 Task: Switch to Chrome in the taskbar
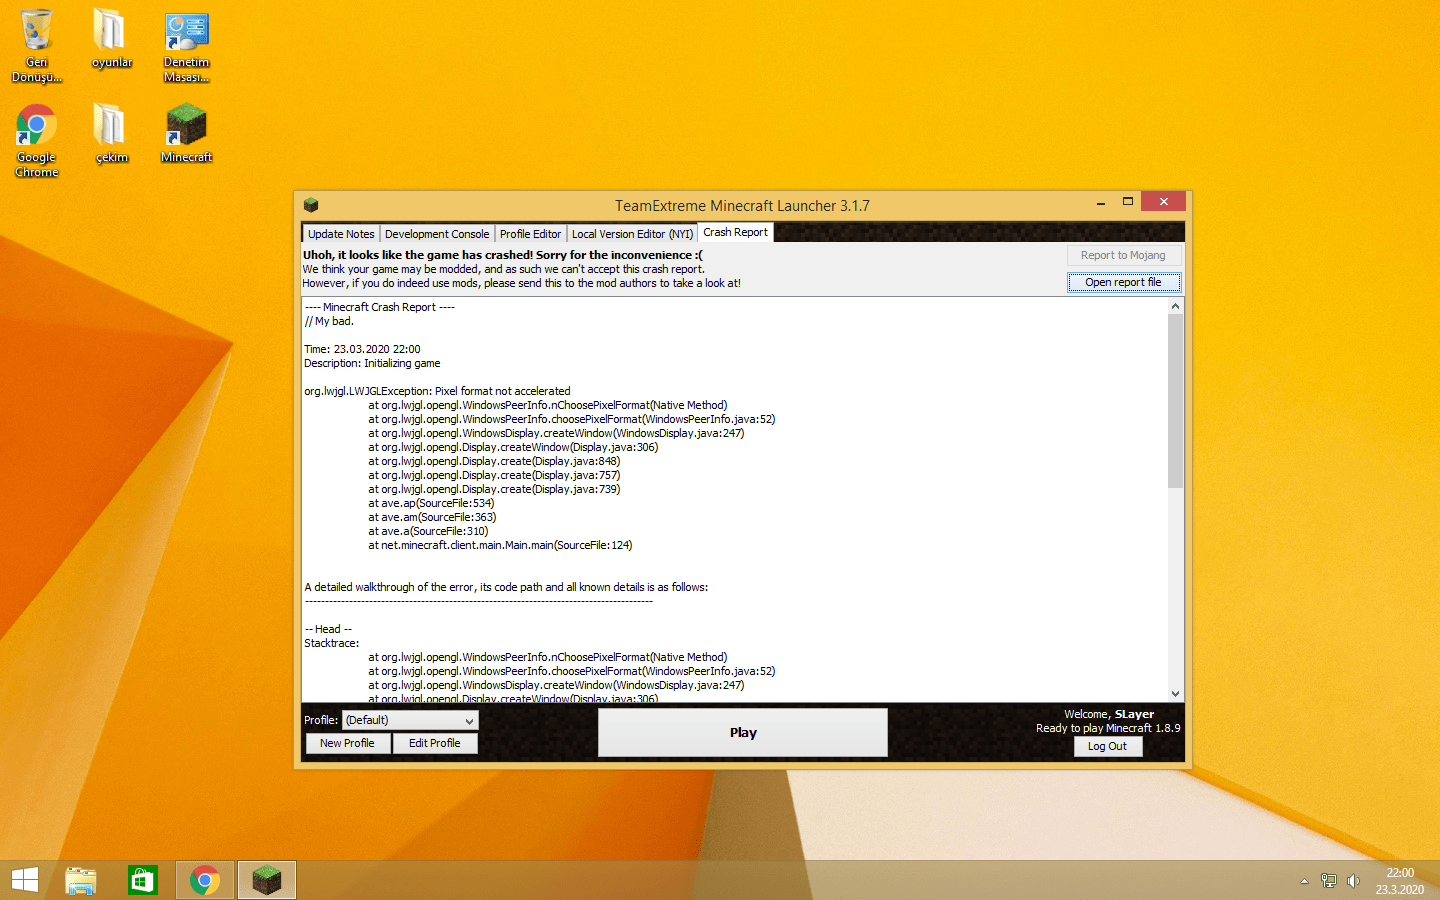point(205,880)
